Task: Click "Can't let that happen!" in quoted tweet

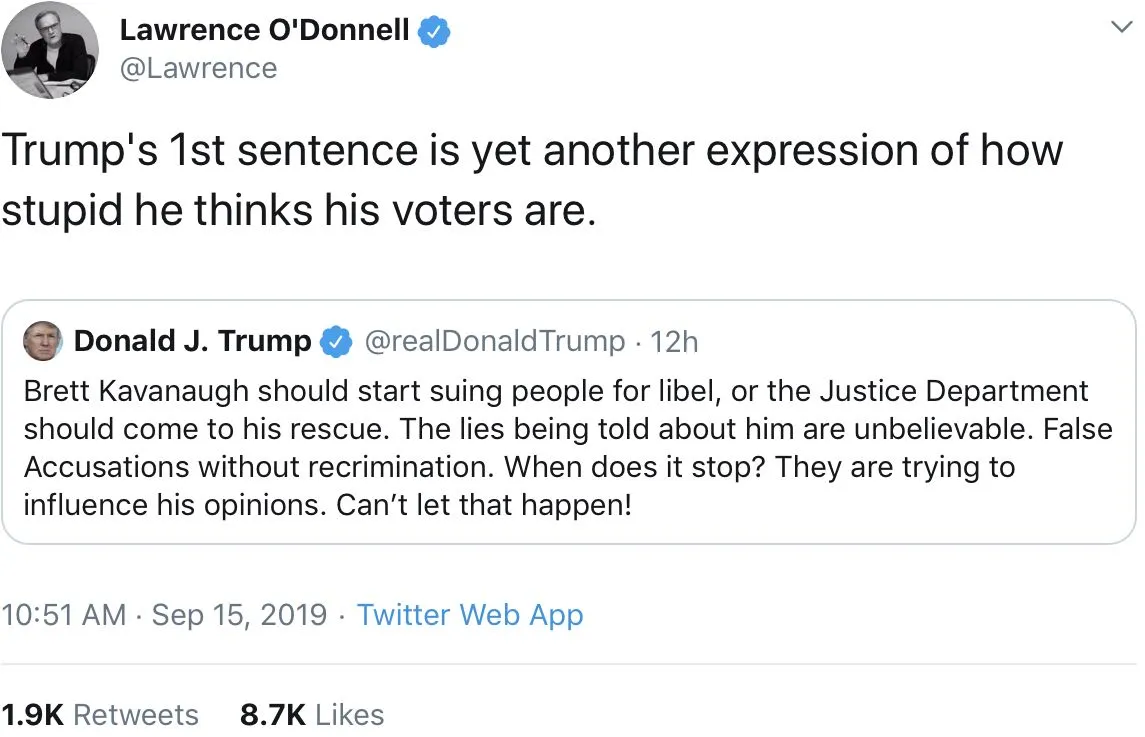Action: 483,504
